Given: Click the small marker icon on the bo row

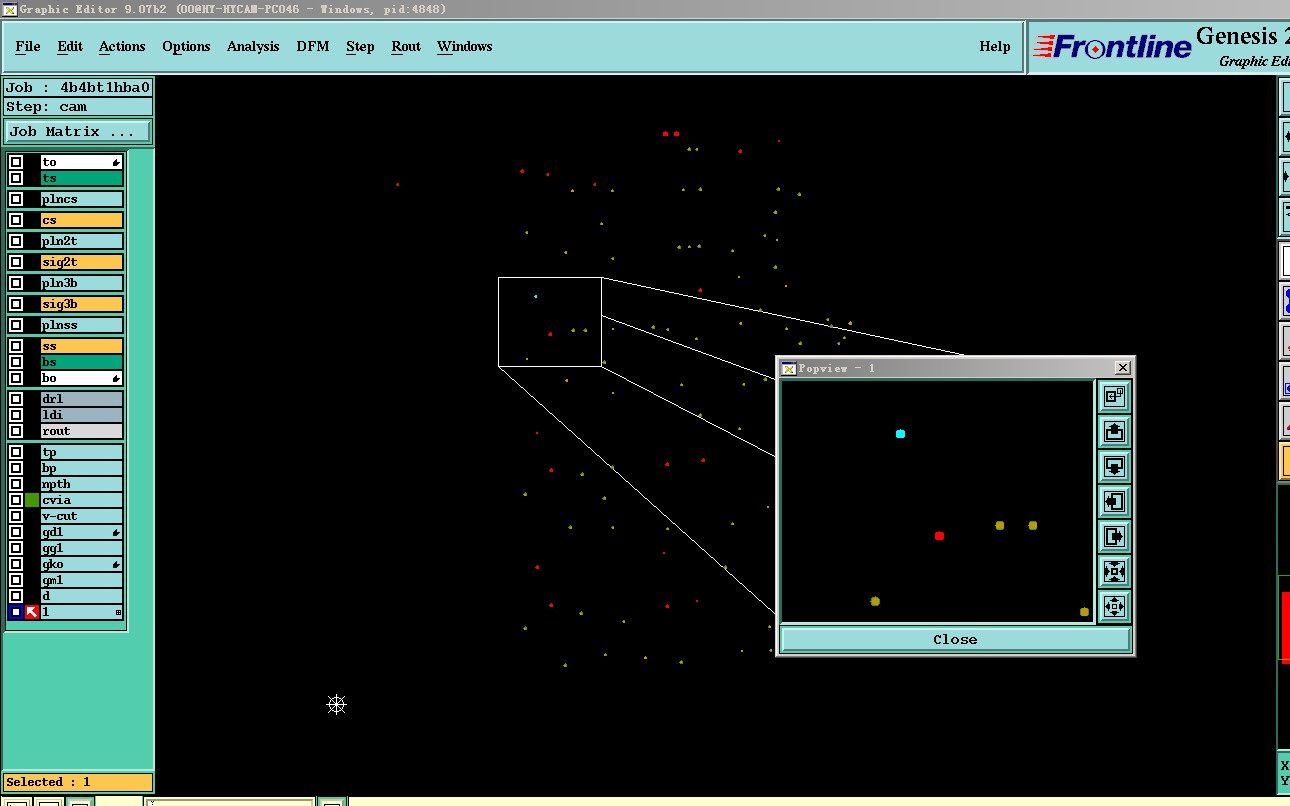Looking at the screenshot, I should click(x=116, y=378).
